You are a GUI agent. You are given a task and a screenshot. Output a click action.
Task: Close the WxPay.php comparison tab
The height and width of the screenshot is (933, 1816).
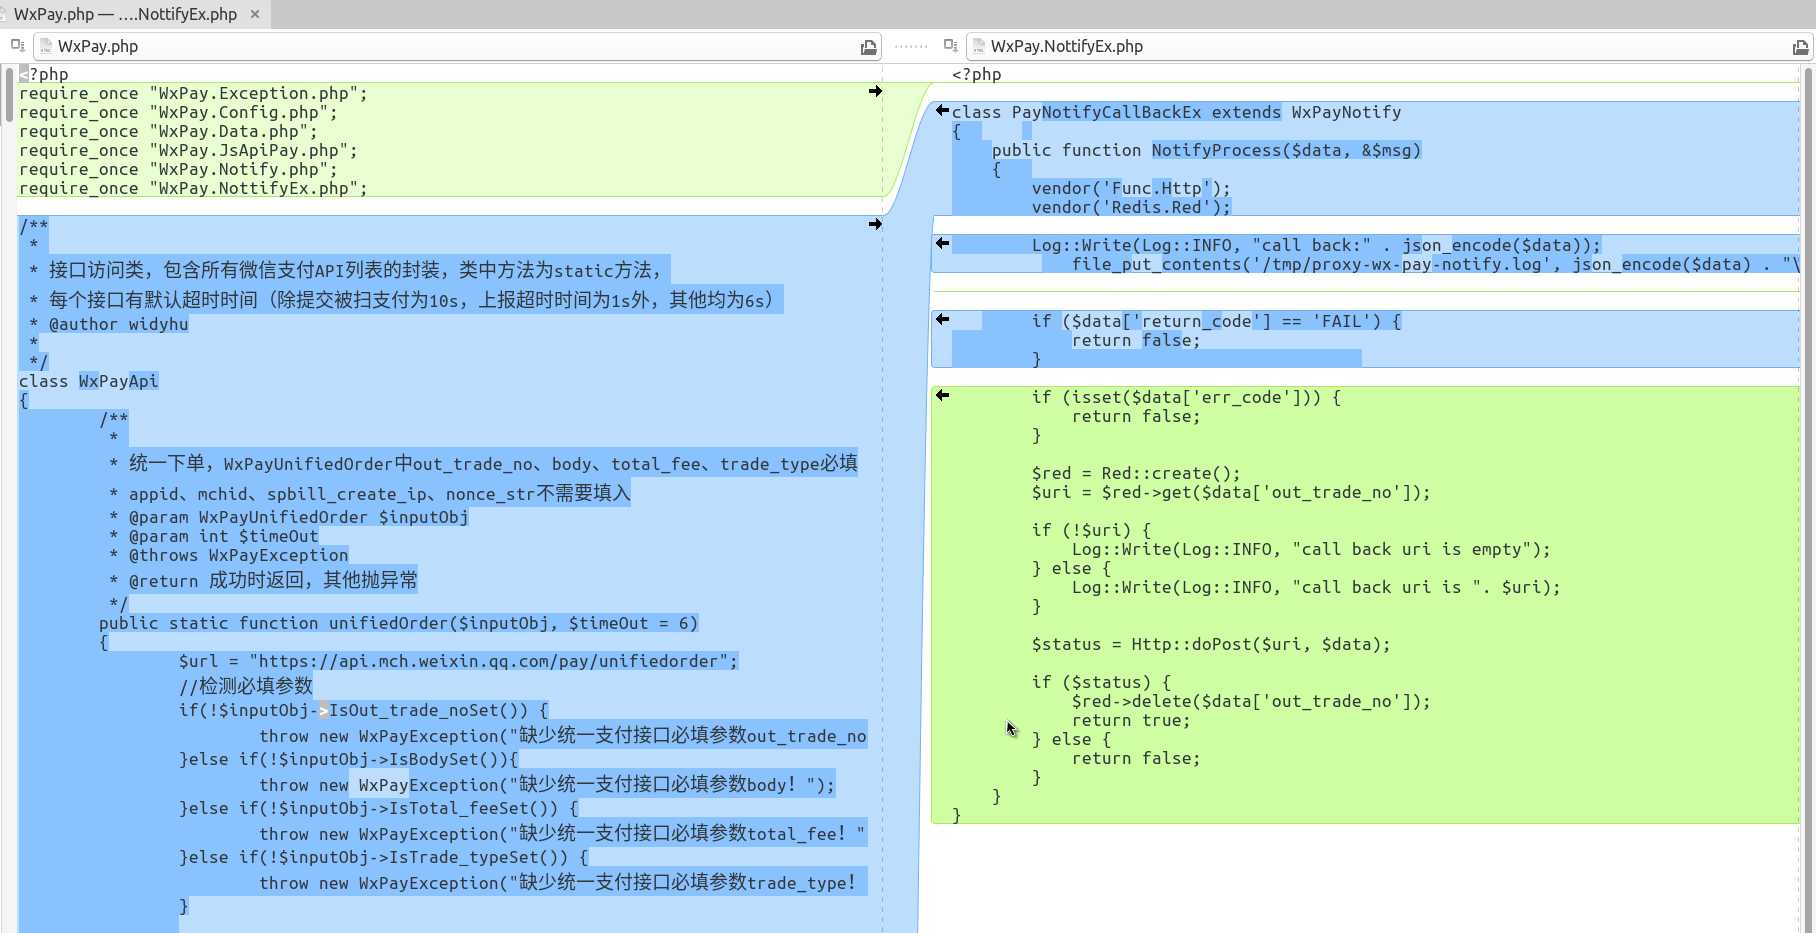click(255, 14)
